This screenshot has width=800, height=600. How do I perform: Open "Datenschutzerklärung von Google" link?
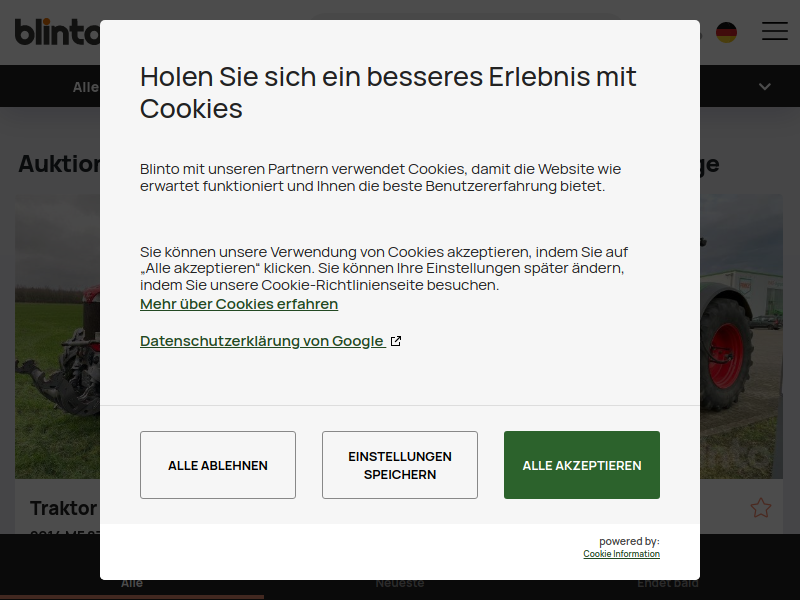[262, 341]
